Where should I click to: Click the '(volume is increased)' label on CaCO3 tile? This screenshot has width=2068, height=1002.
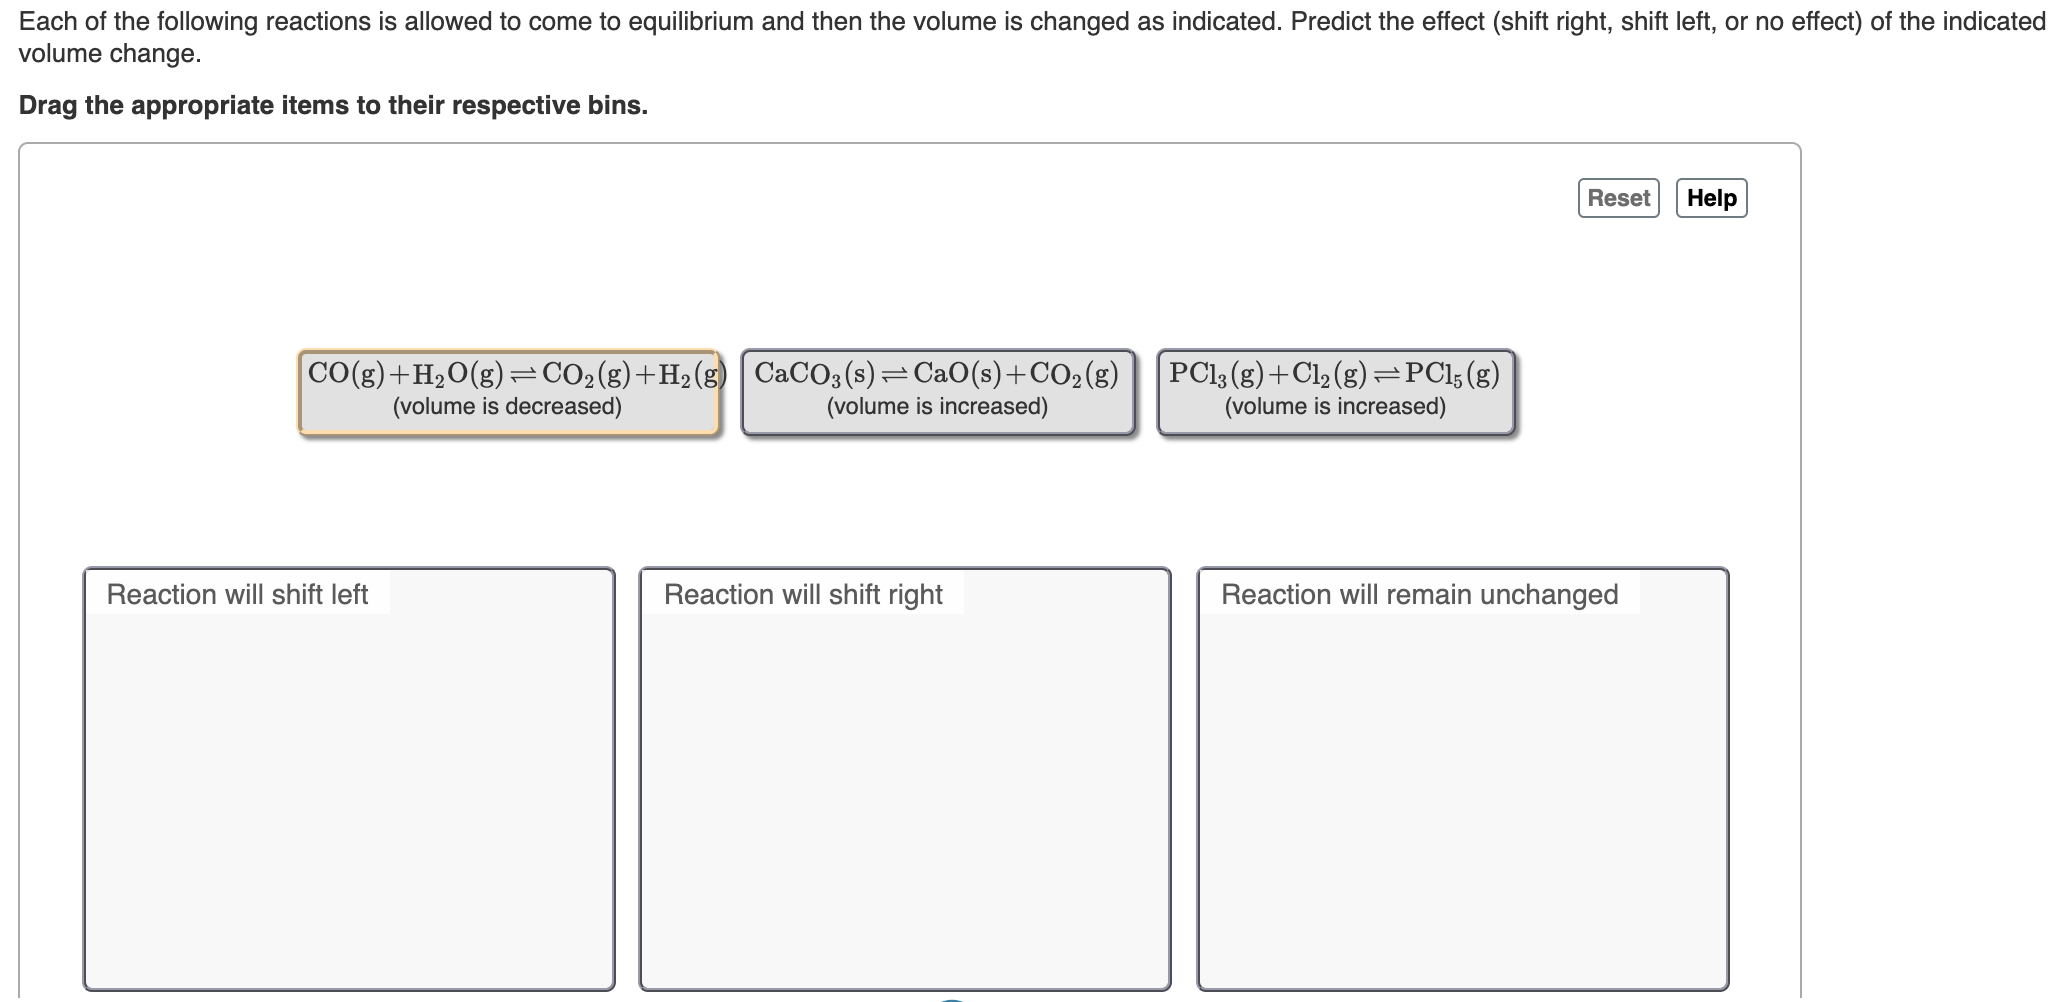point(936,405)
